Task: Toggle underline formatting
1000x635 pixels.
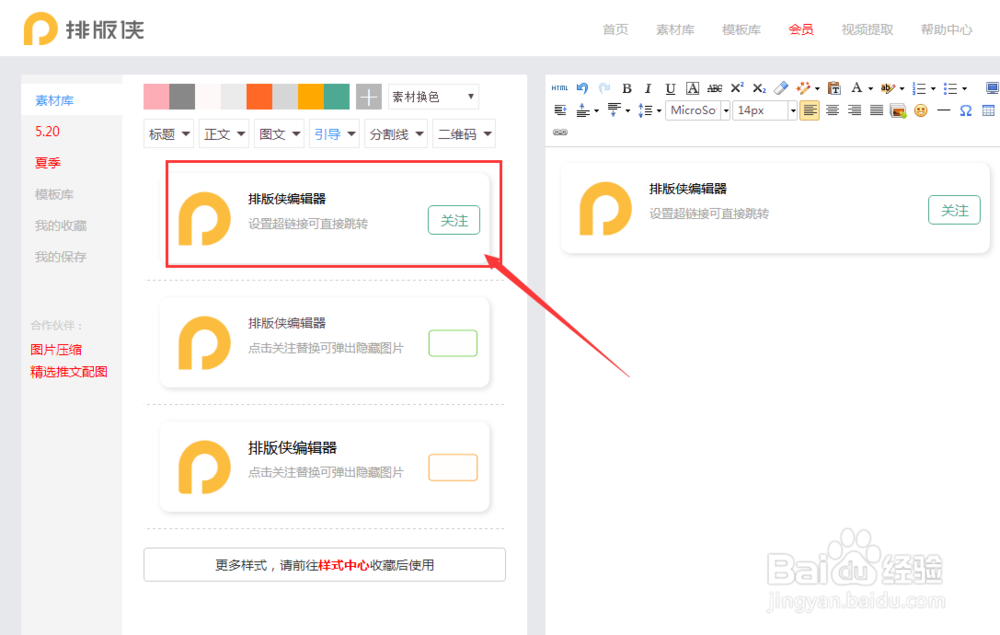Action: 670,88
